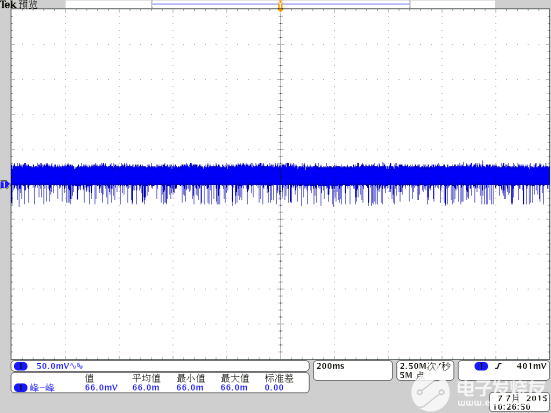
Task: Click the Tek logo
Action: click(8, 5)
